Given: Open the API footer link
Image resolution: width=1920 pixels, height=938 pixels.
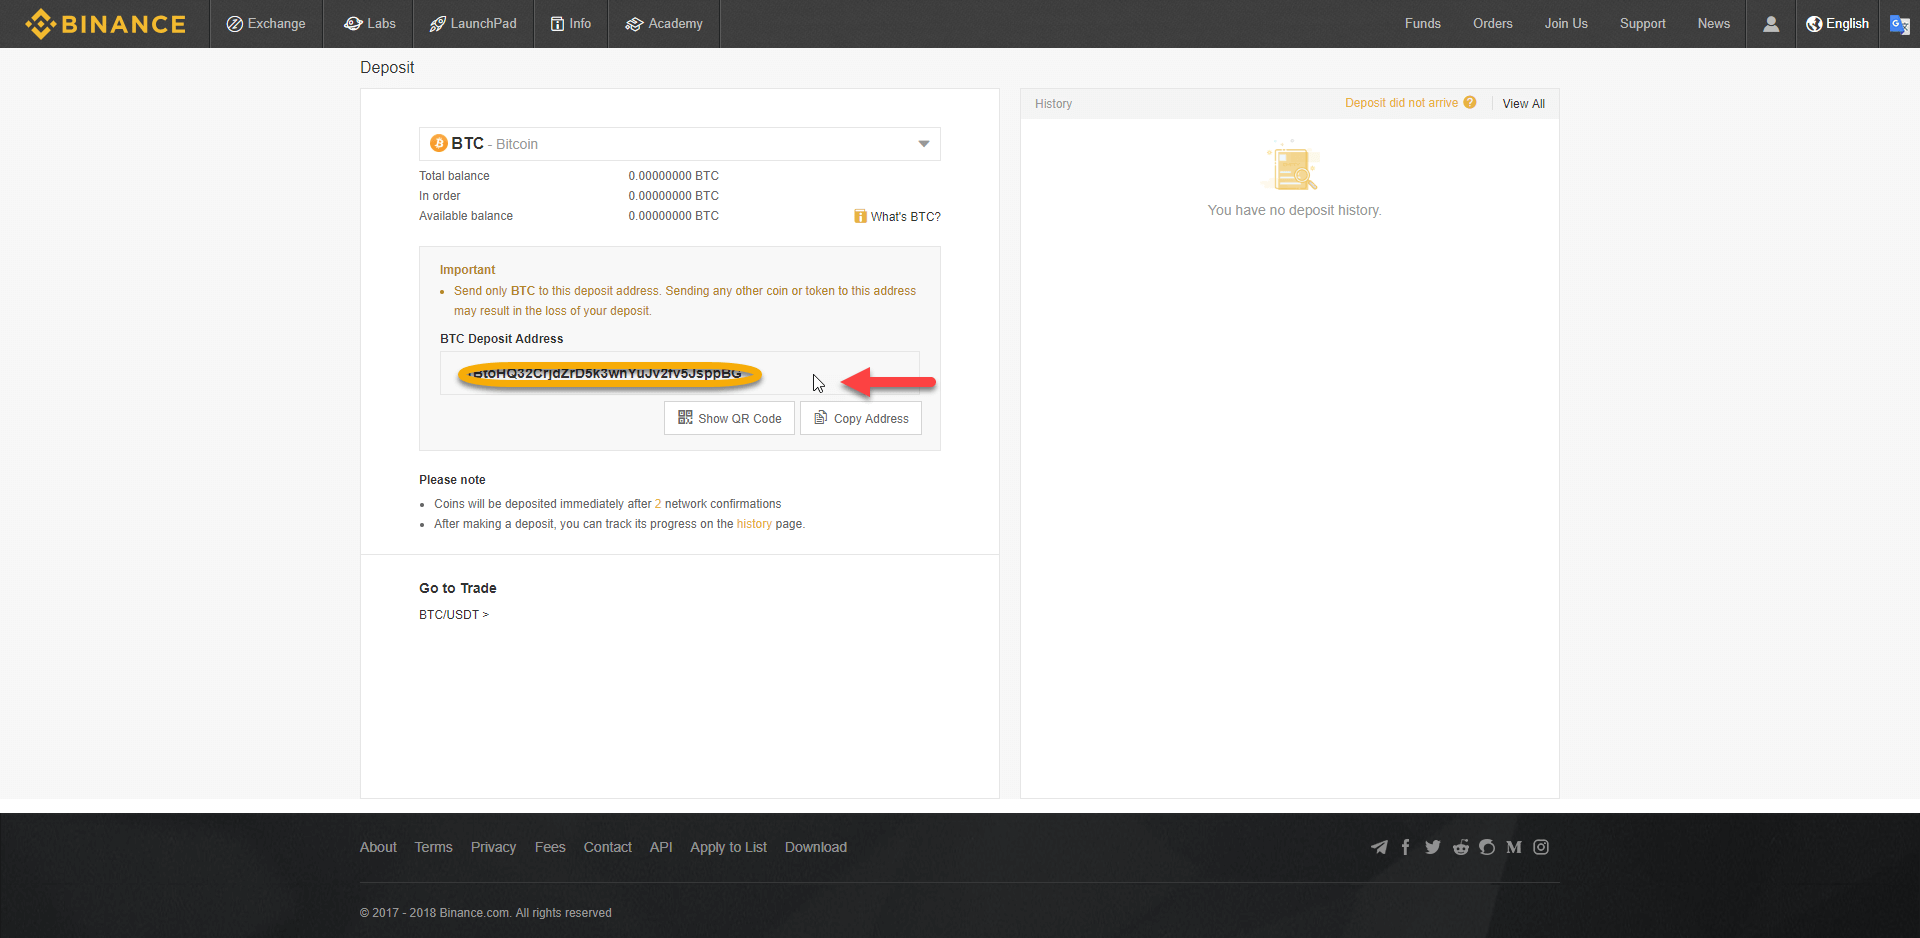Looking at the screenshot, I should 661,847.
